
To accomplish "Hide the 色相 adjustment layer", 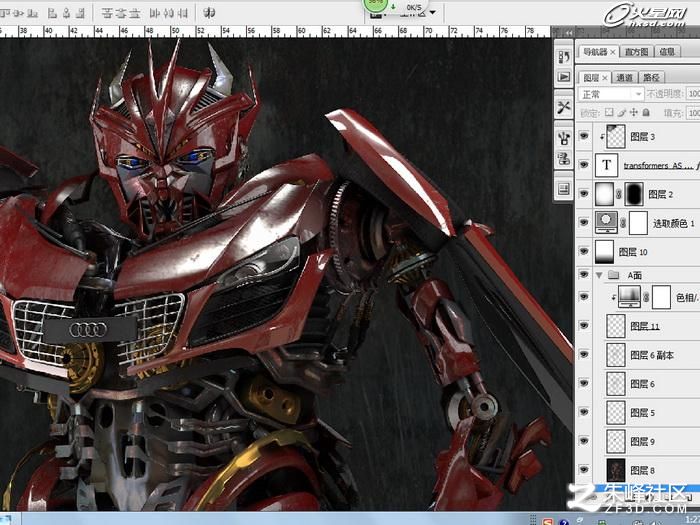I will 584,297.
